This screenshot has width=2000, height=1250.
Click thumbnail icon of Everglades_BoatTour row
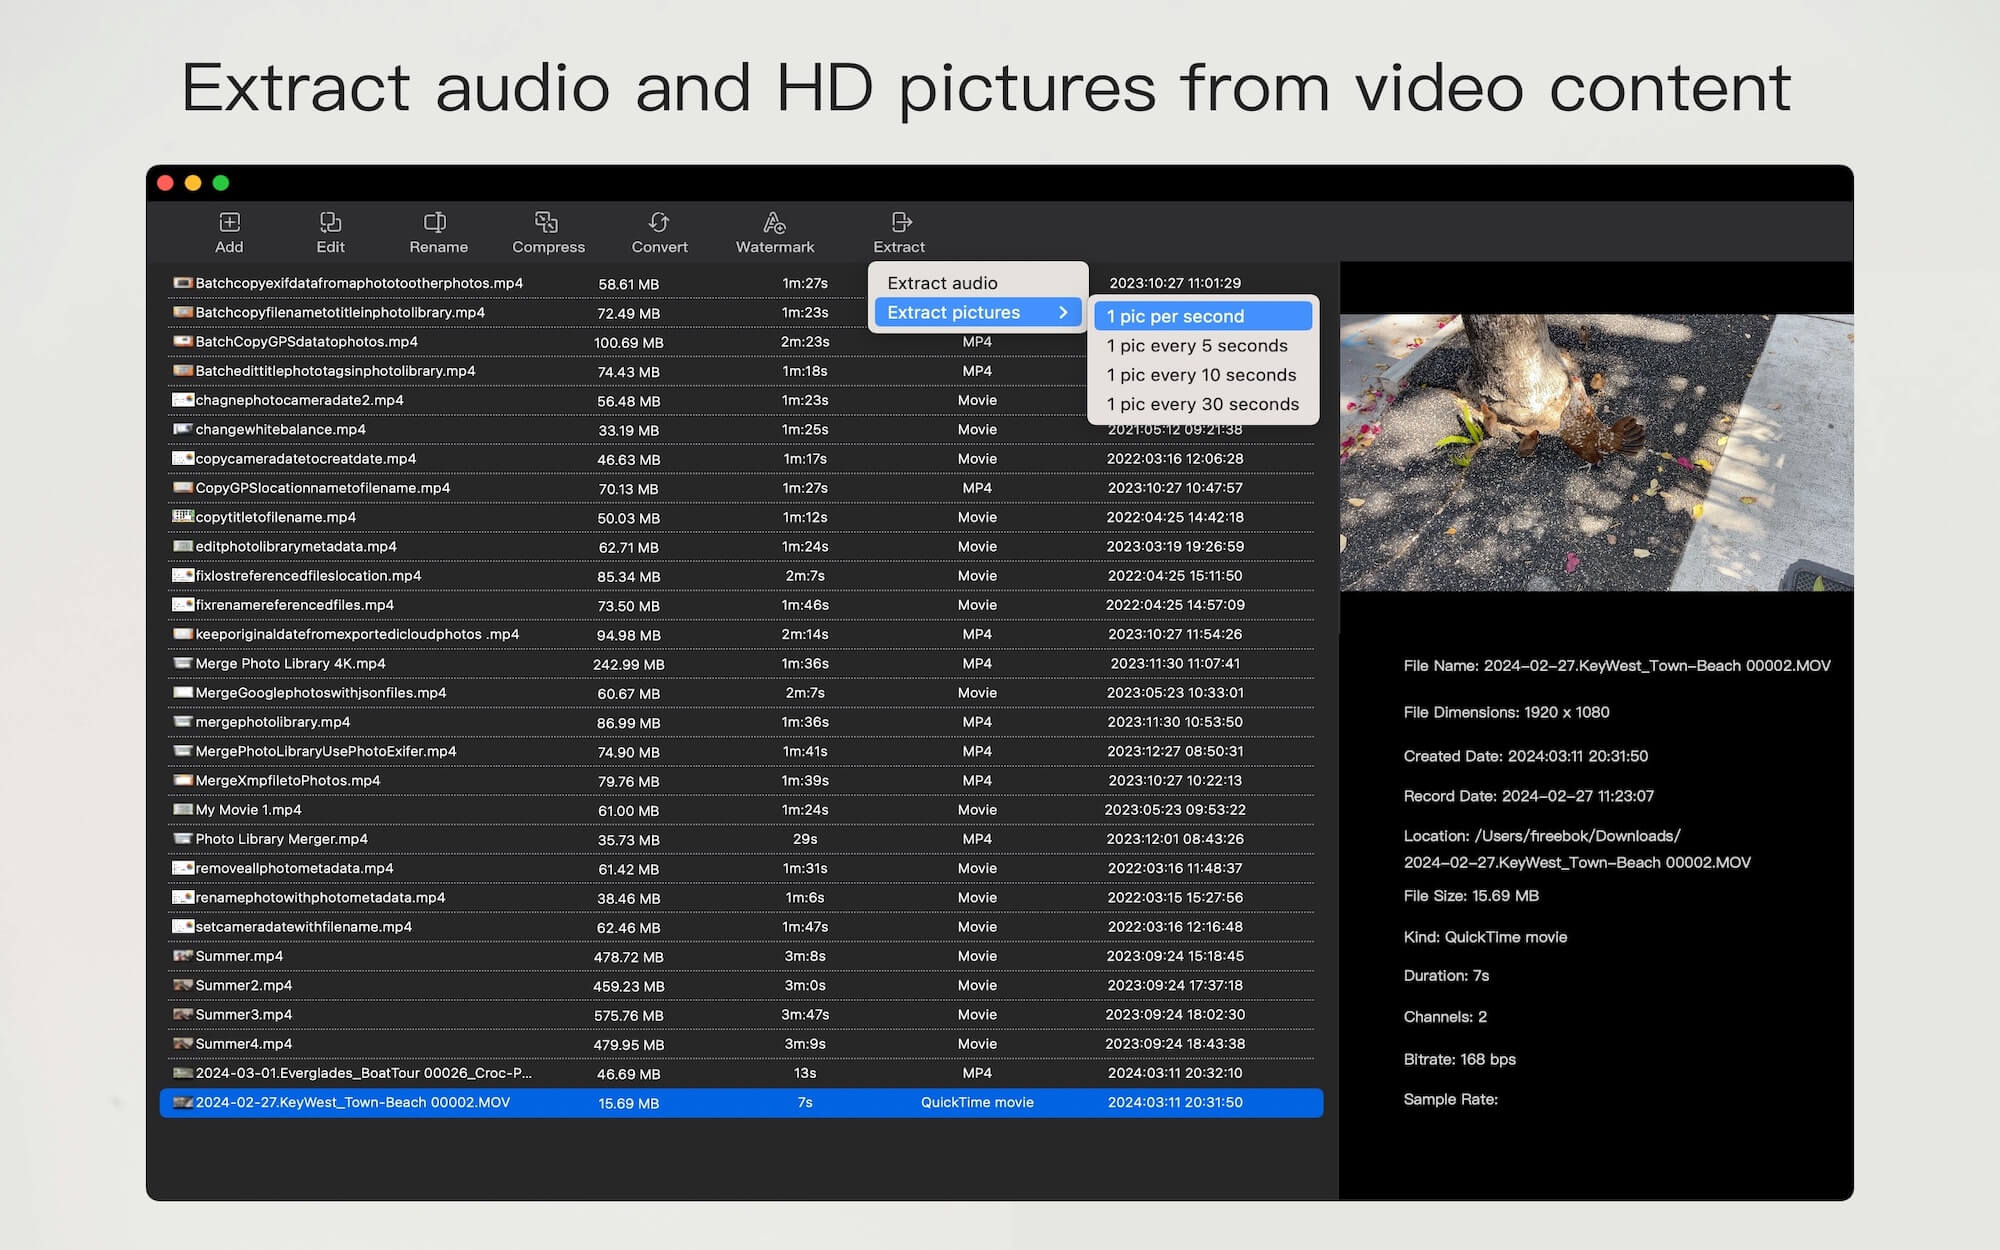click(x=183, y=1073)
